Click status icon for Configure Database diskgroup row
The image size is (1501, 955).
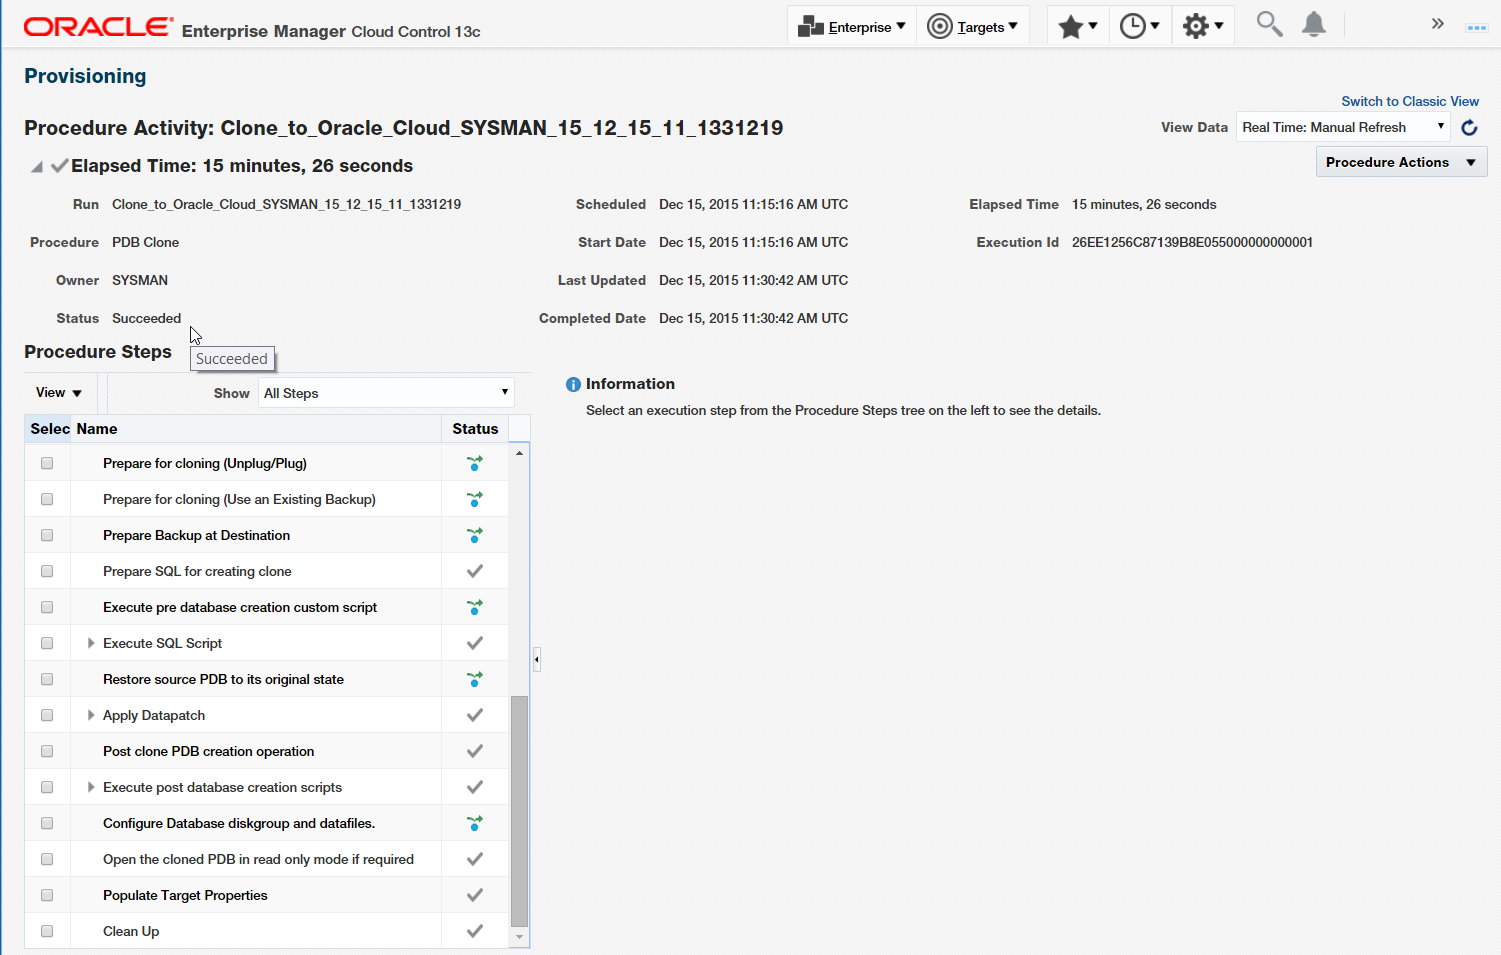point(475,823)
